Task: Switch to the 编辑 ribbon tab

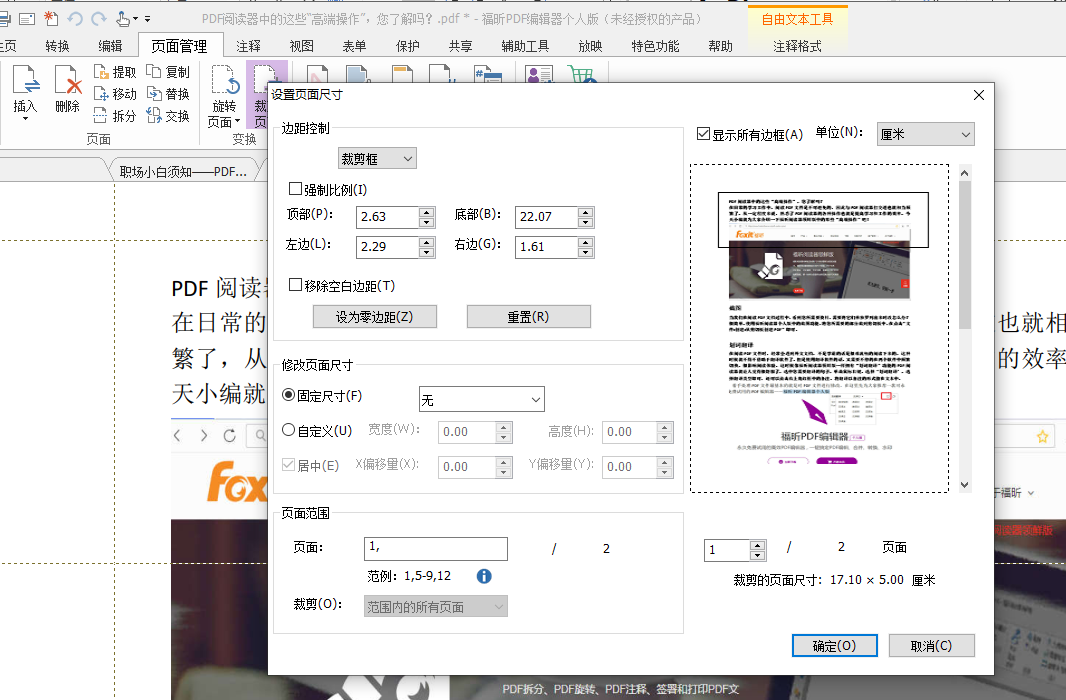Action: tap(110, 46)
